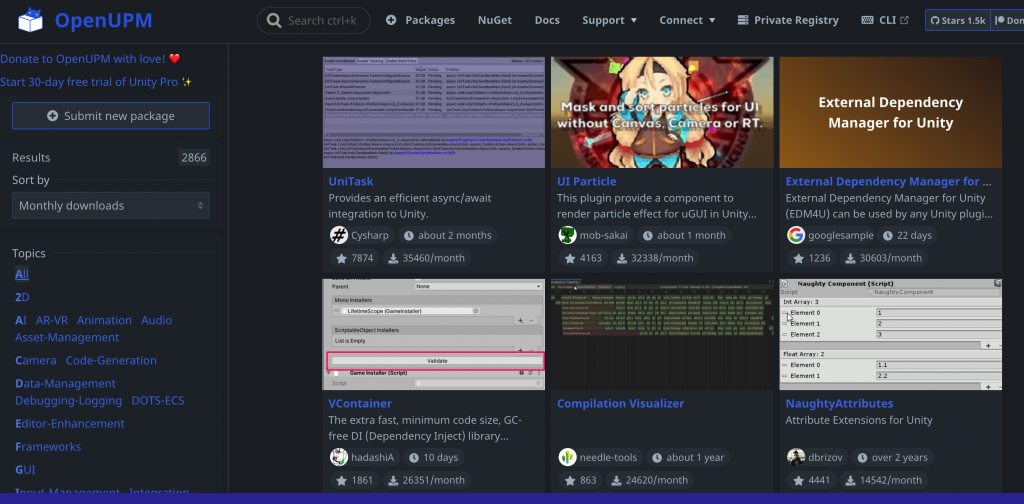This screenshot has width=1024, height=504.
Task: Click the googlesample Google avatar icon
Action: point(795,235)
